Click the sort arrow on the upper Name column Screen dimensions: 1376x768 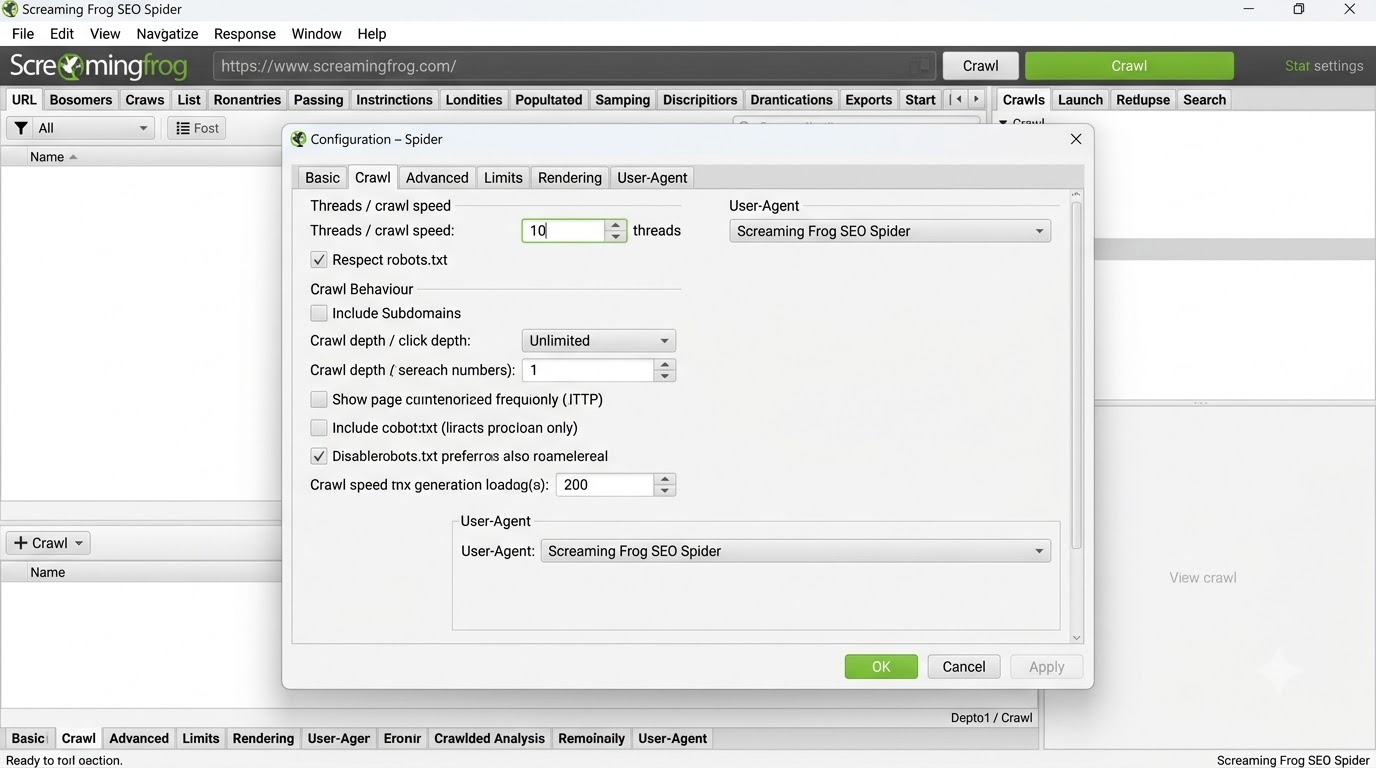(73, 157)
